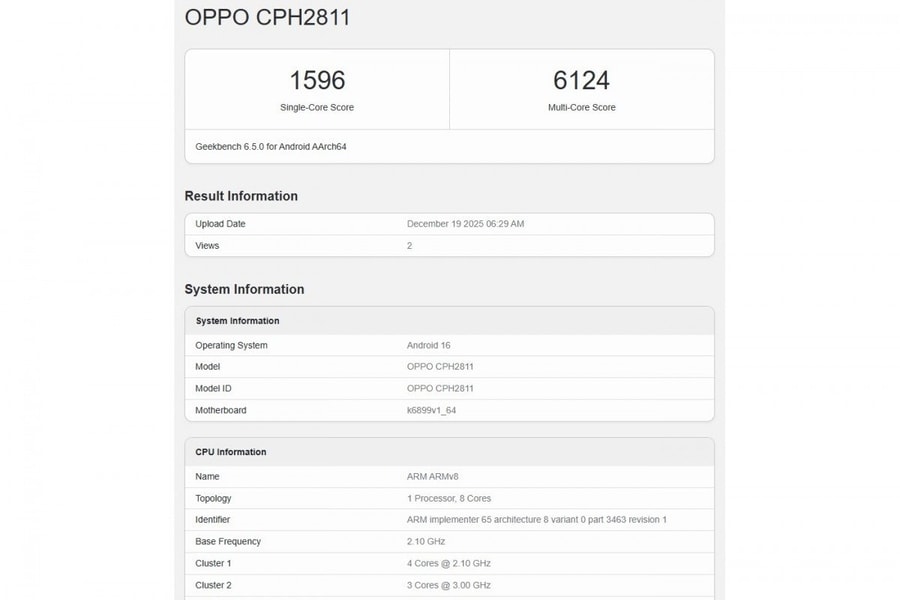Click the Cluster 2 label
This screenshot has width=900, height=600.
214,585
